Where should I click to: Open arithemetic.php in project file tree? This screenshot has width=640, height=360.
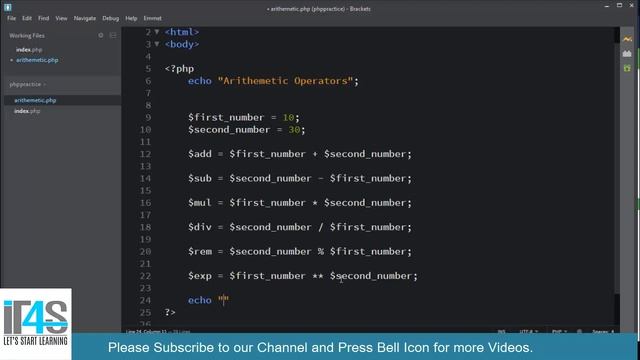click(35, 100)
